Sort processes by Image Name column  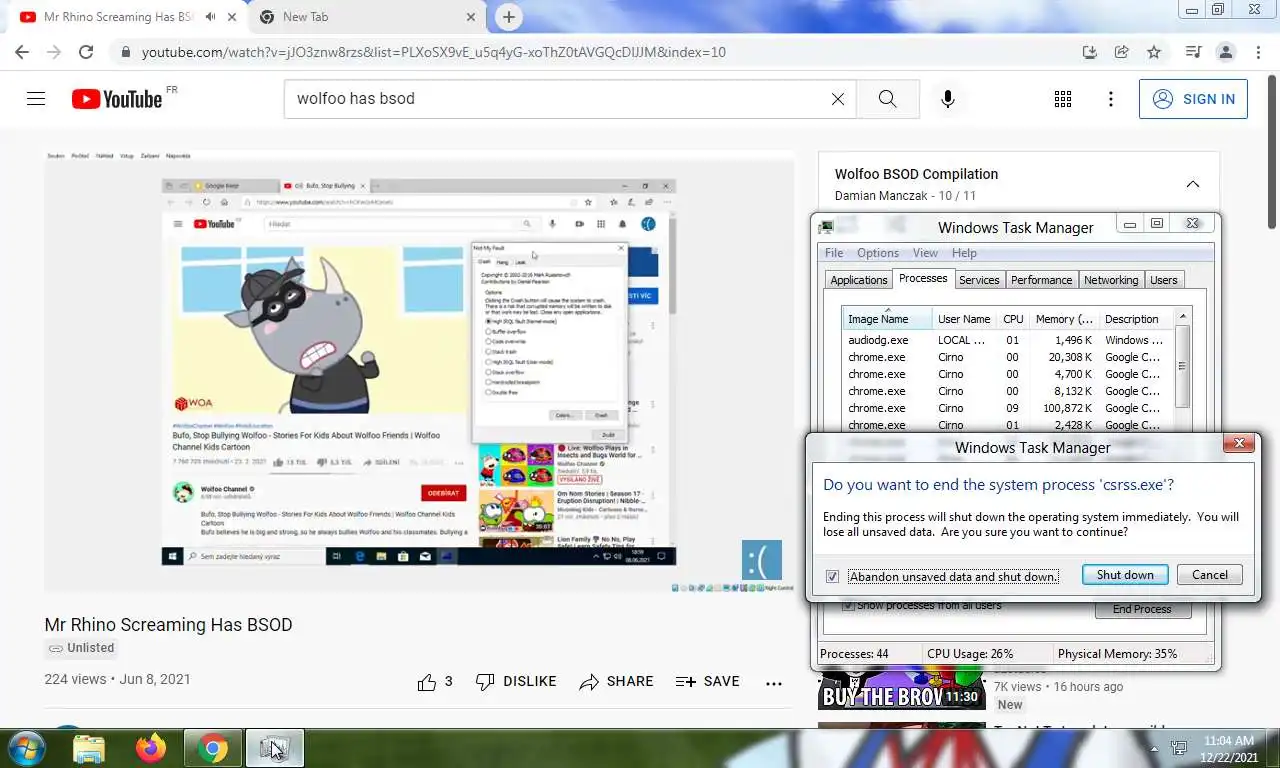click(x=887, y=319)
